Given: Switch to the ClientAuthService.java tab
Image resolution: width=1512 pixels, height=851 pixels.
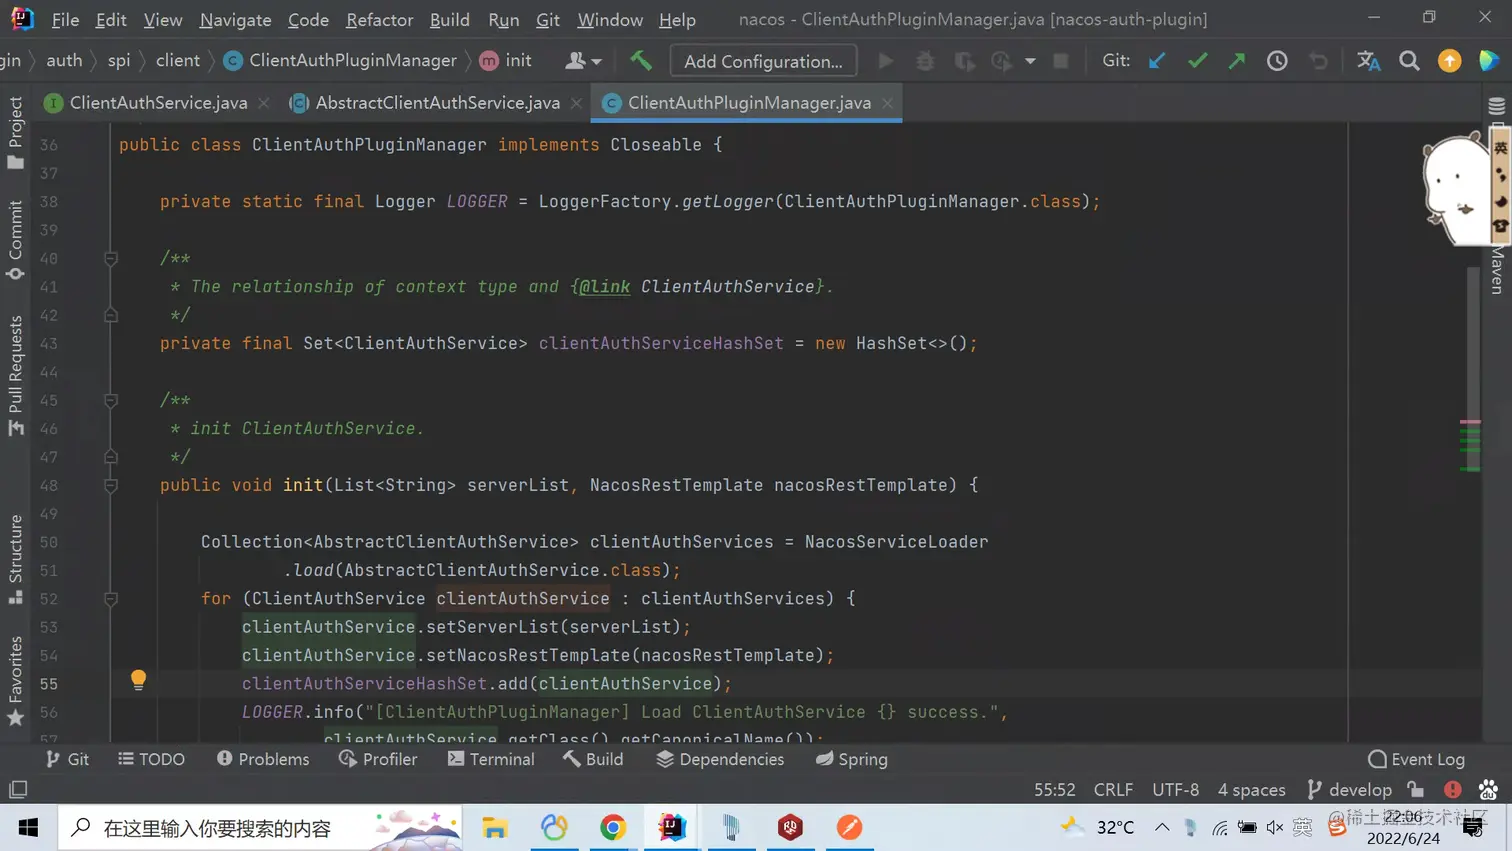Looking at the screenshot, I should [158, 103].
